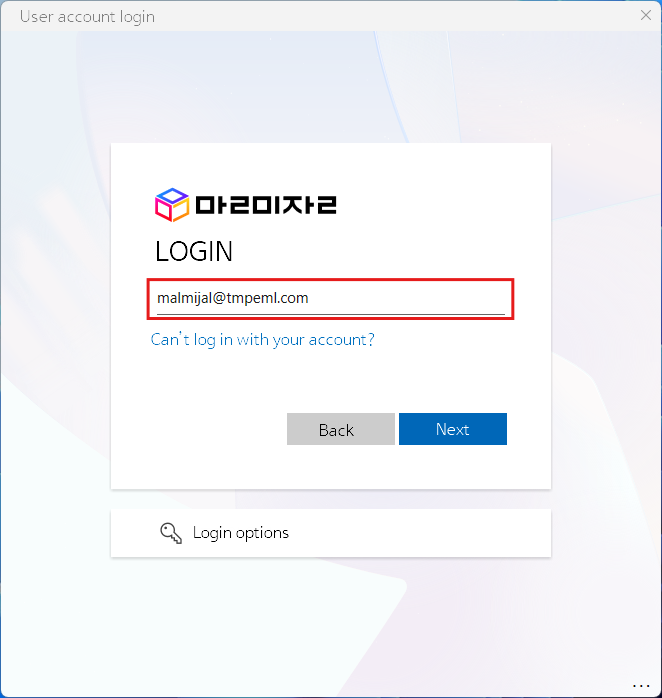Screen dimensions: 662x698
Task: Click the LOGIN heading text
Action: click(x=194, y=251)
